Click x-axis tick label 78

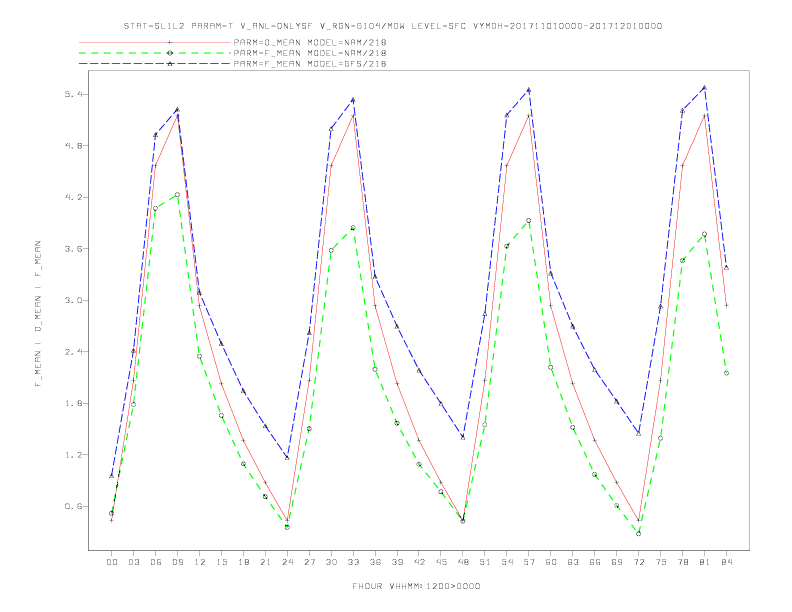pyautogui.click(x=683, y=562)
